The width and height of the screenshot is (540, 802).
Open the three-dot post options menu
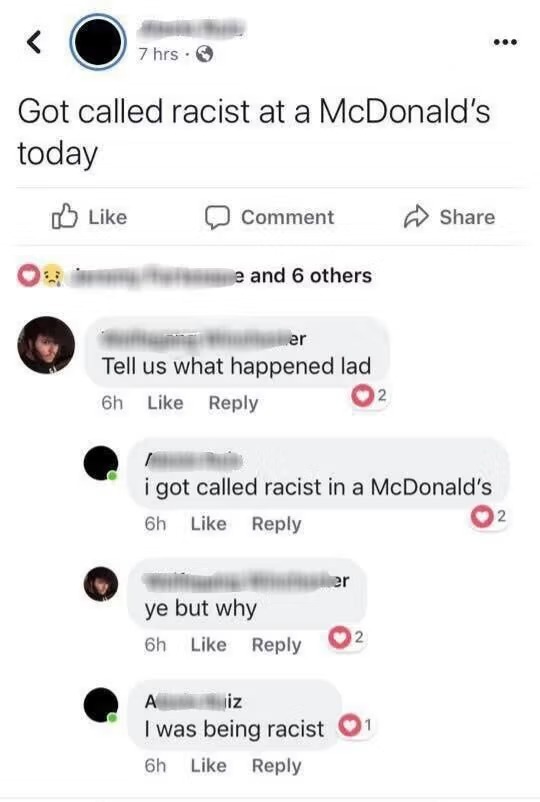click(505, 41)
